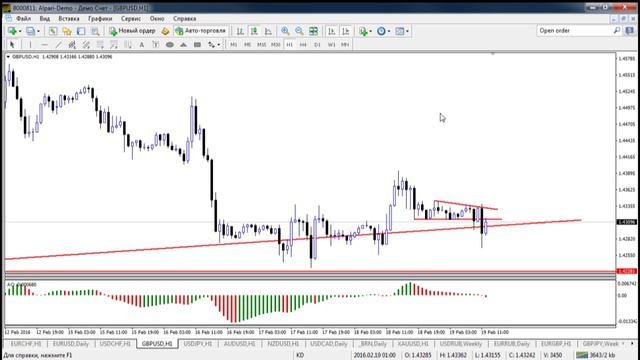Open the Вид menu

click(44, 18)
